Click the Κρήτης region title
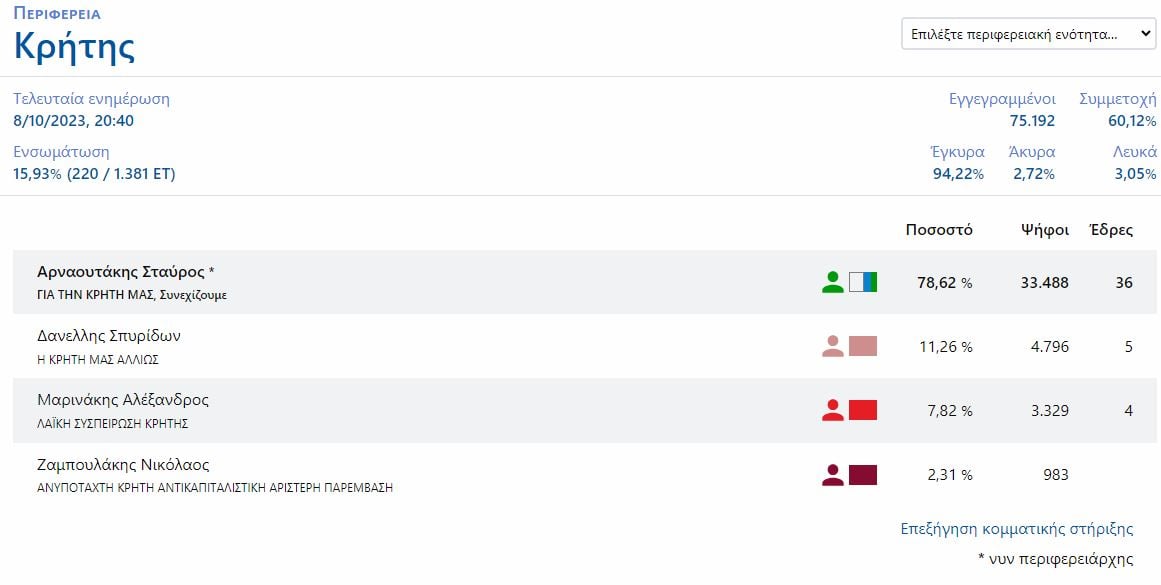The width and height of the screenshot is (1161, 585). tap(74, 46)
